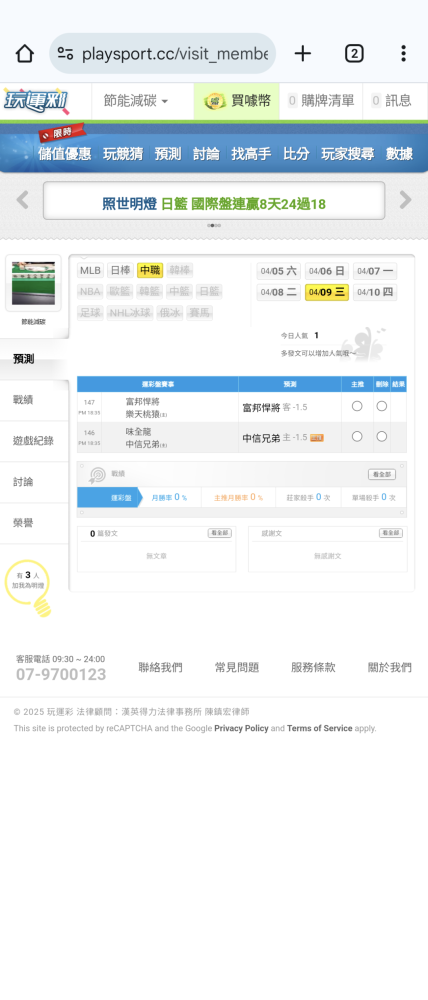428x1000 pixels.
Task: Open the browser three-dot menu
Action: 403,54
